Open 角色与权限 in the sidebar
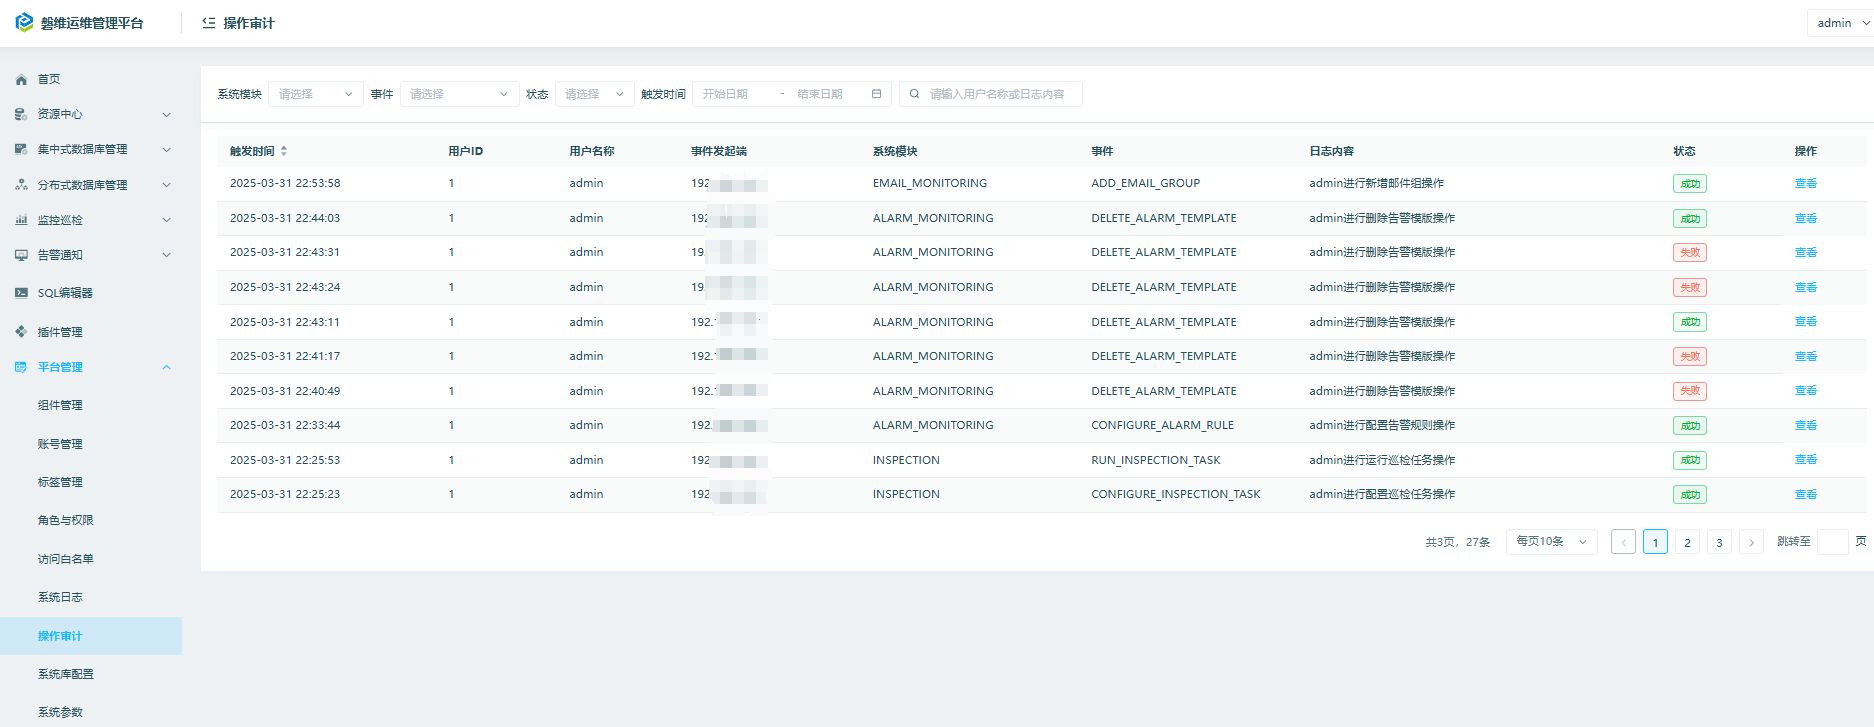This screenshot has width=1874, height=727. pyautogui.click(x=66, y=520)
